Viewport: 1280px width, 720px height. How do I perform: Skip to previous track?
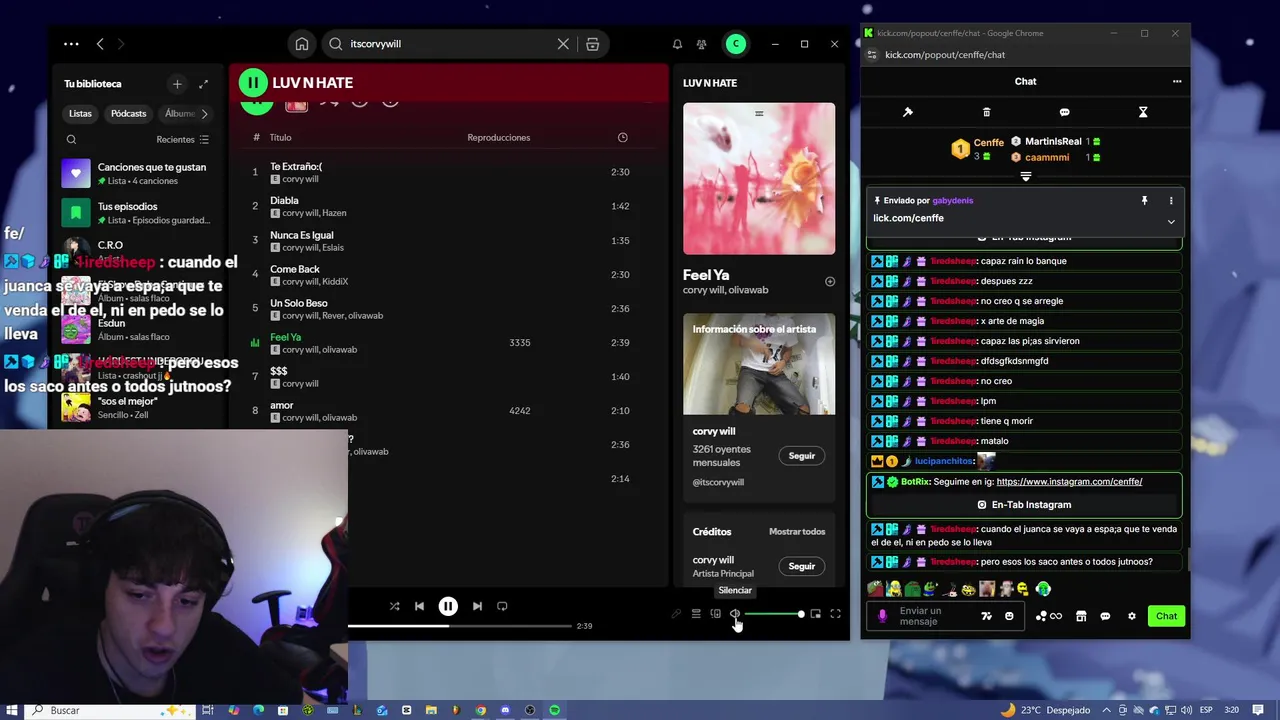419,606
